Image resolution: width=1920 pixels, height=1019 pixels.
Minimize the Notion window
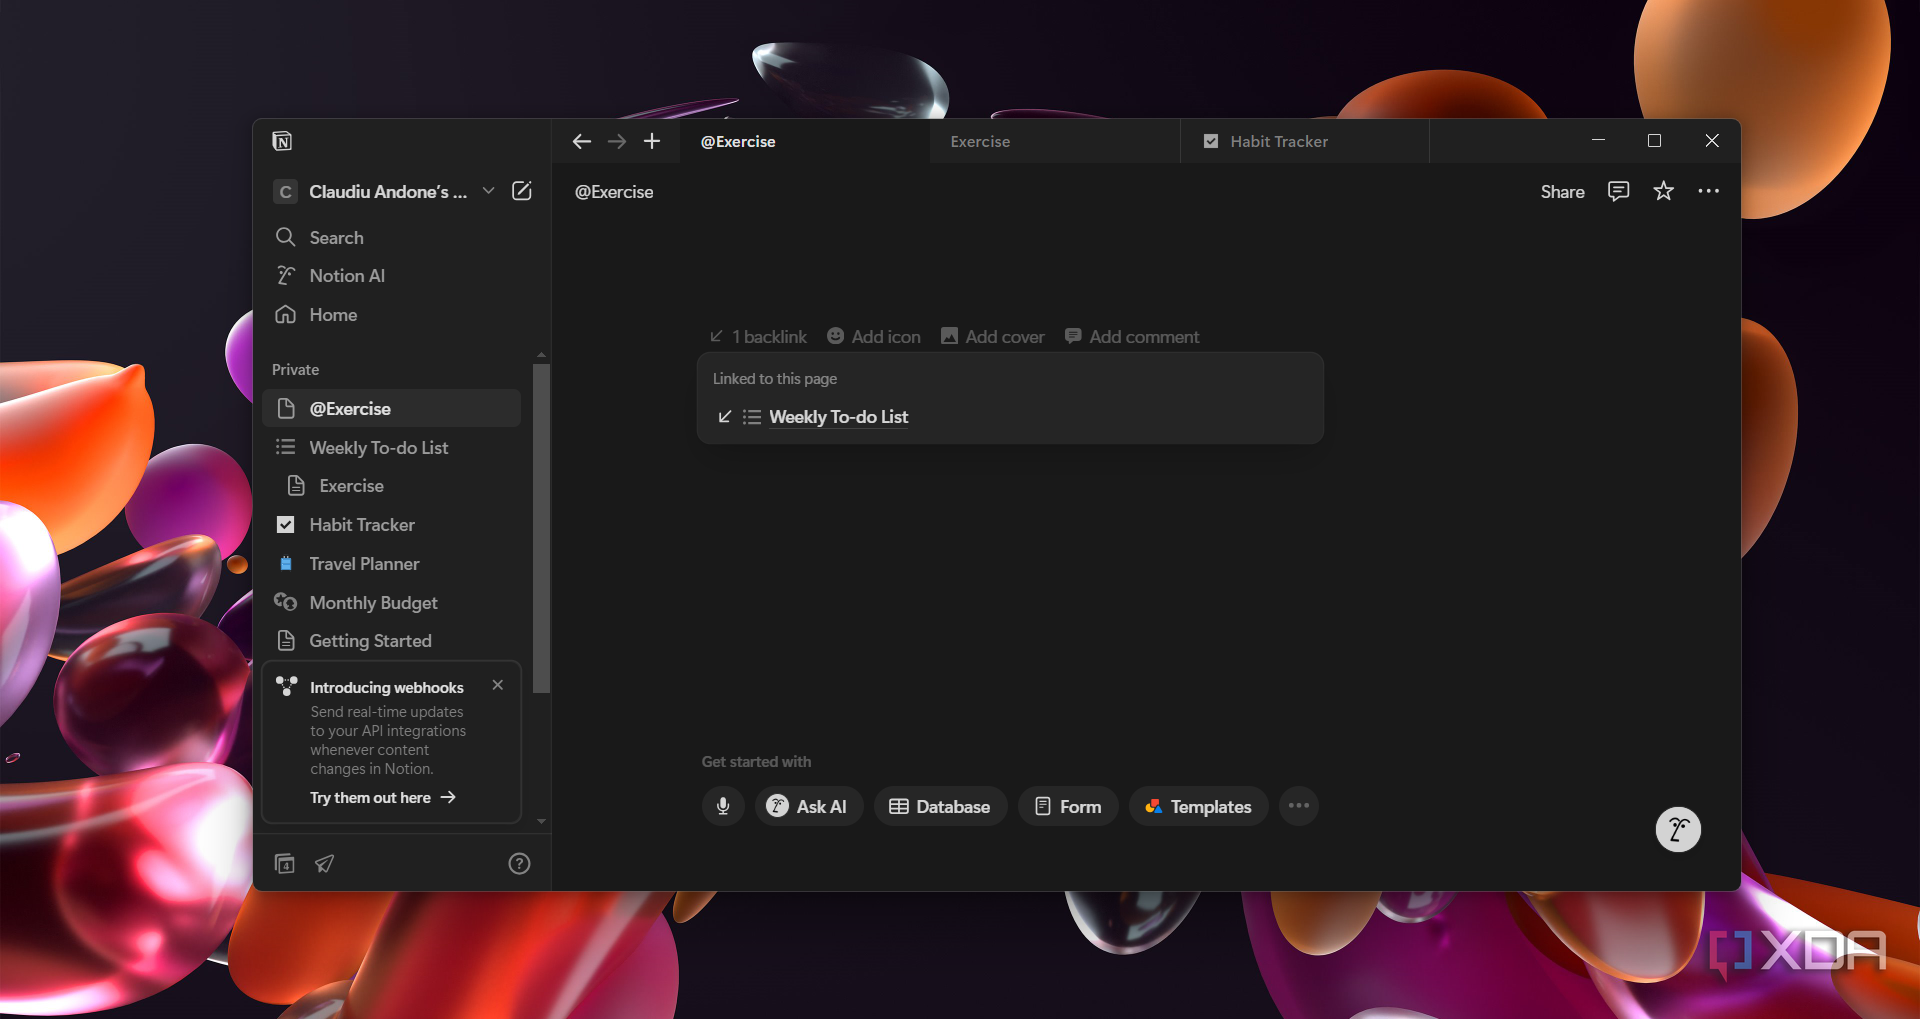click(x=1598, y=141)
